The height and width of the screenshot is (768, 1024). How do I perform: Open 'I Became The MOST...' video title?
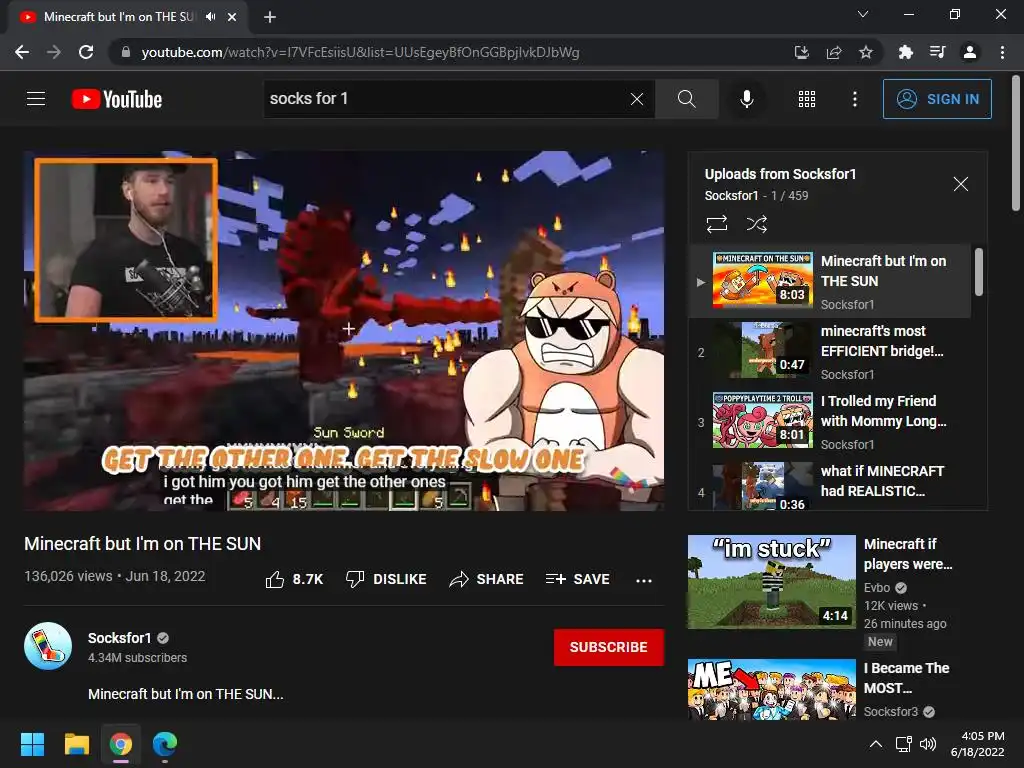coord(906,678)
